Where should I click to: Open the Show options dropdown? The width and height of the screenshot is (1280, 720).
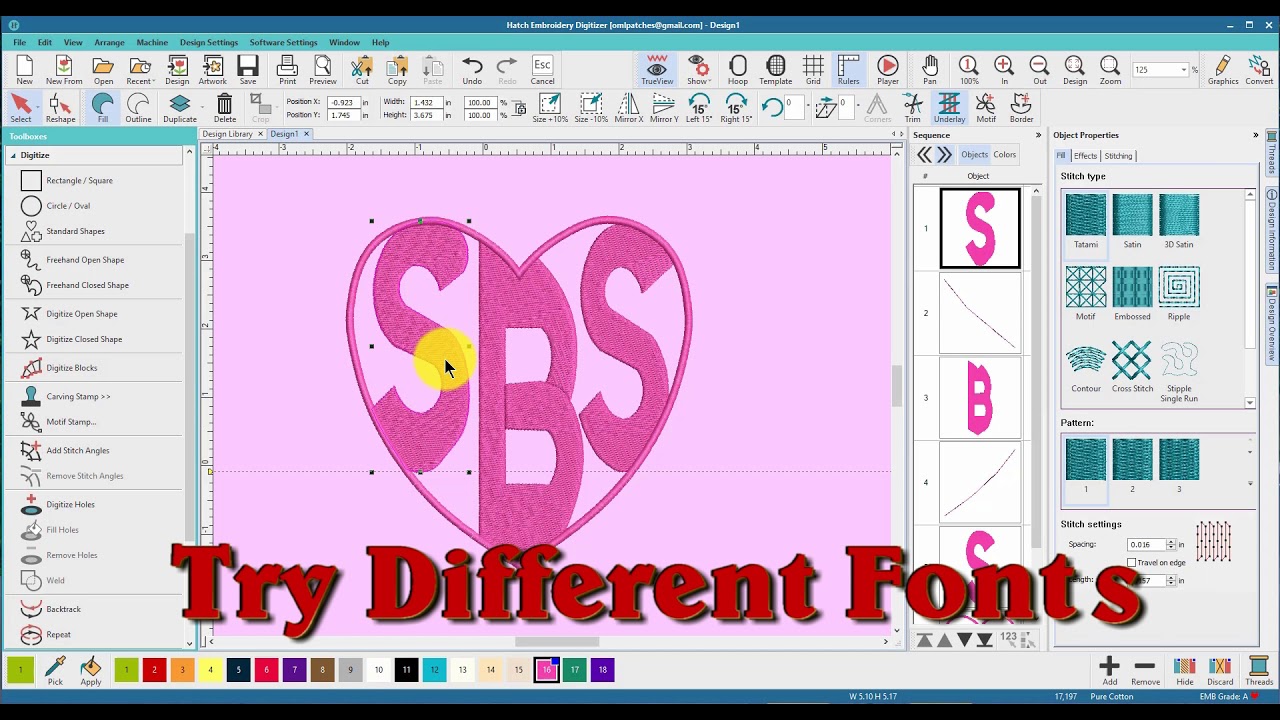710,81
